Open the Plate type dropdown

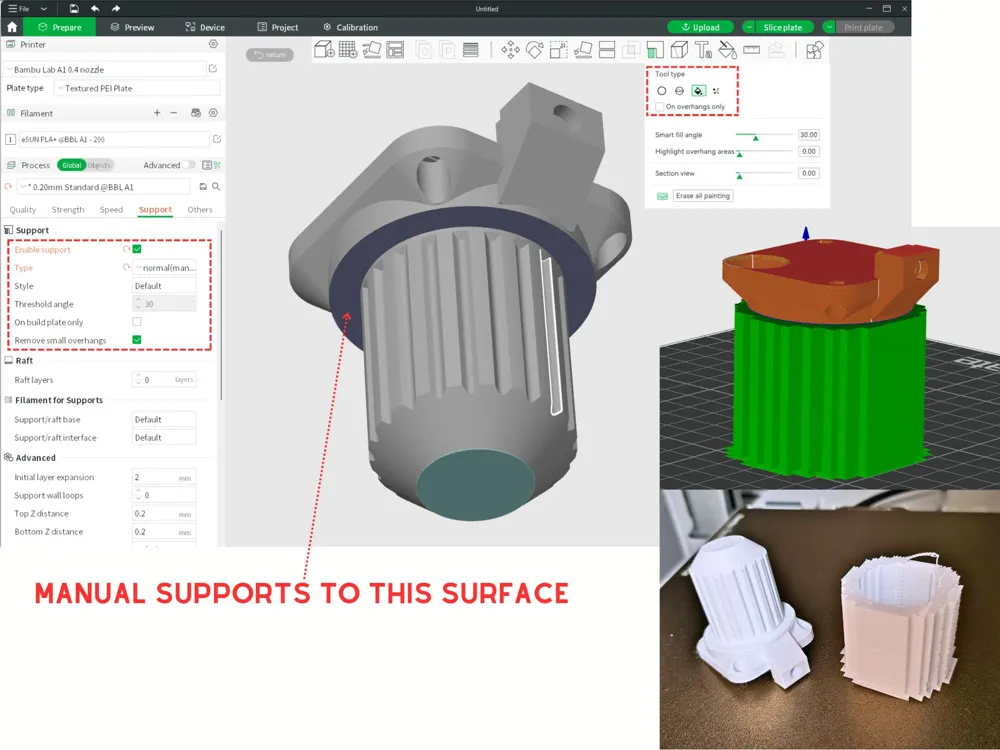(135, 89)
